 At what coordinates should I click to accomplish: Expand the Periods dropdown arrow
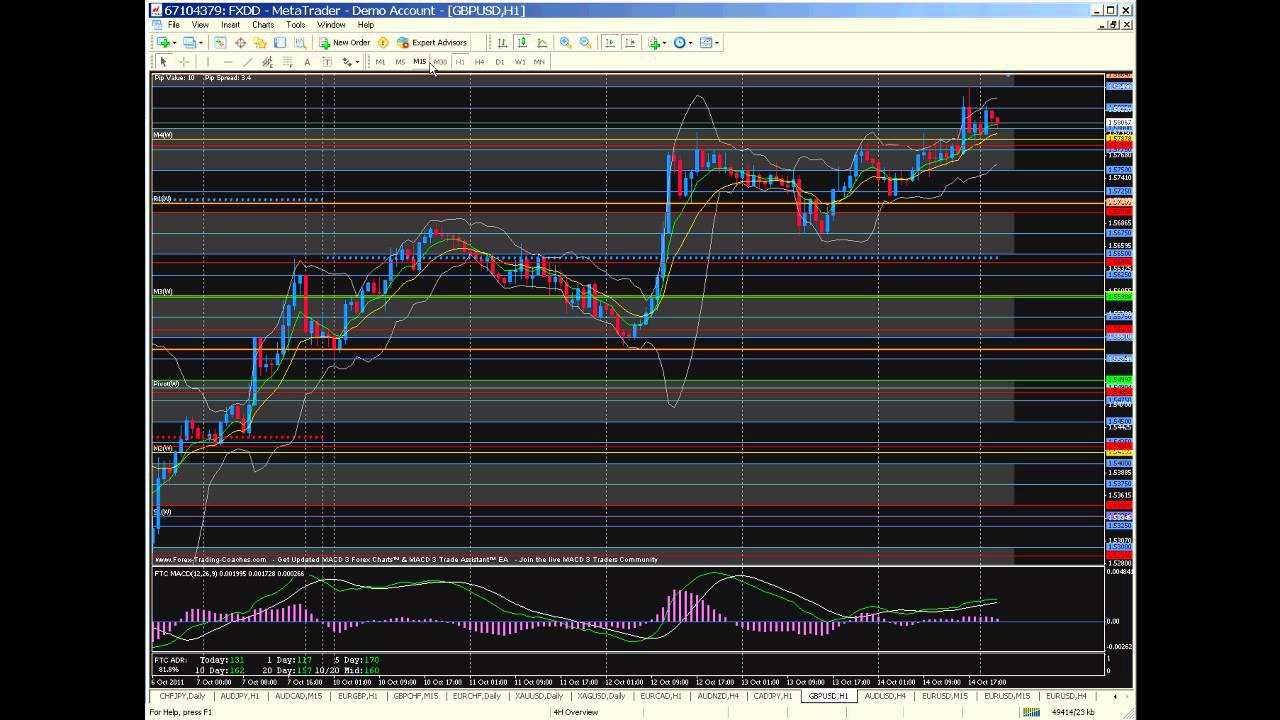pyautogui.click(x=690, y=43)
